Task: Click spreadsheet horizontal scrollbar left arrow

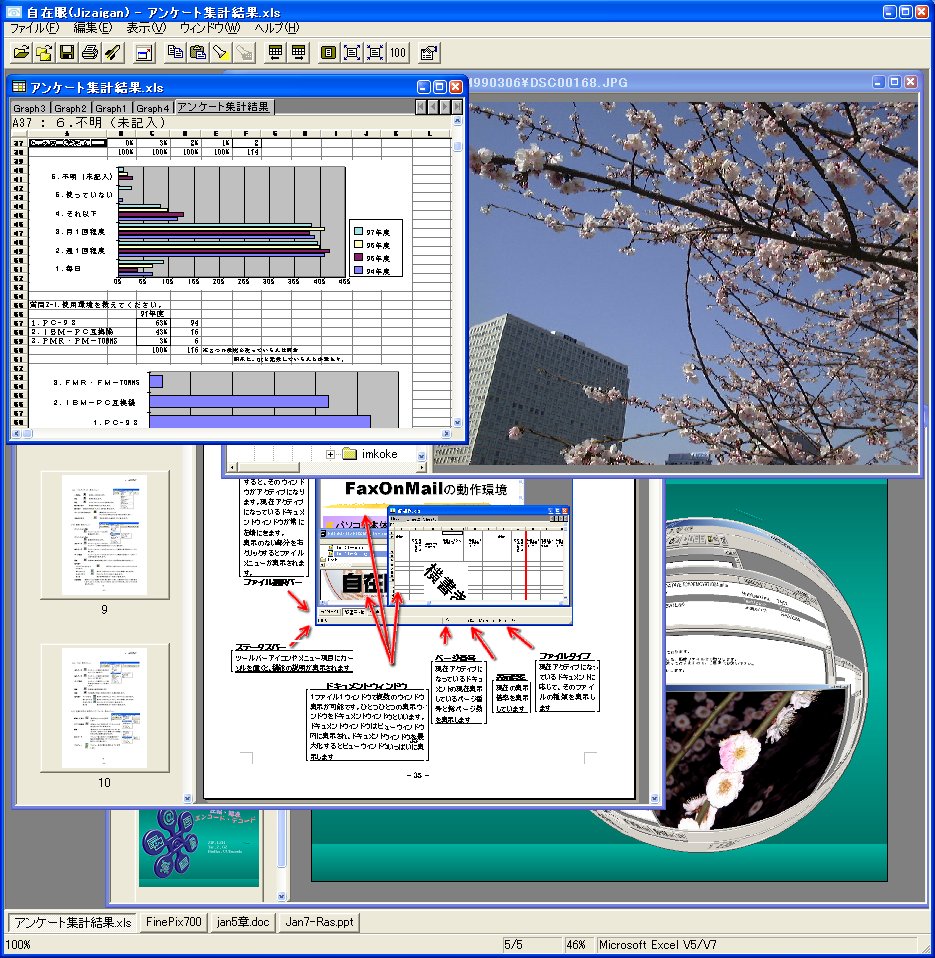Action: tap(16, 434)
